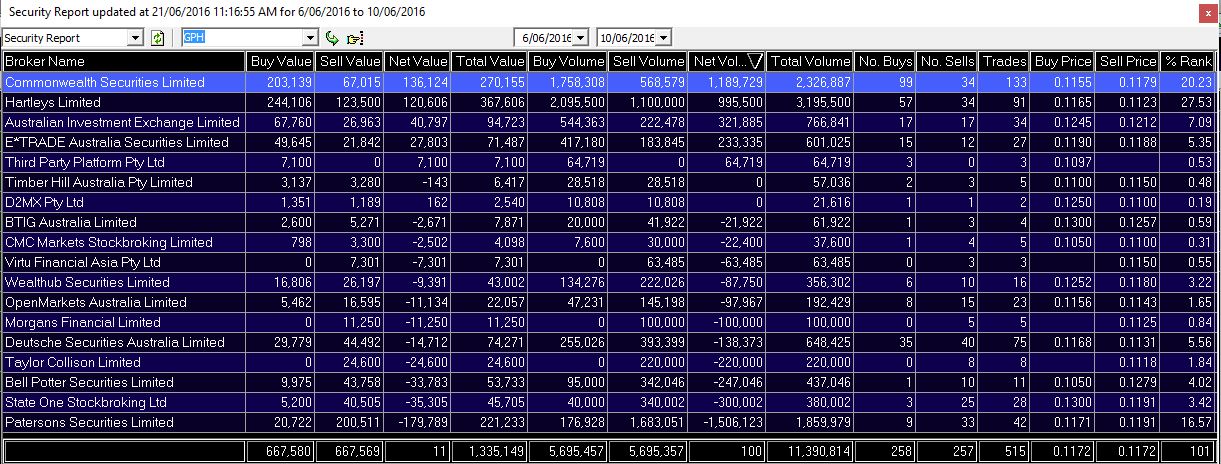The image size is (1221, 464).
Task: Click State One net value -35,305
Action: [426, 402]
